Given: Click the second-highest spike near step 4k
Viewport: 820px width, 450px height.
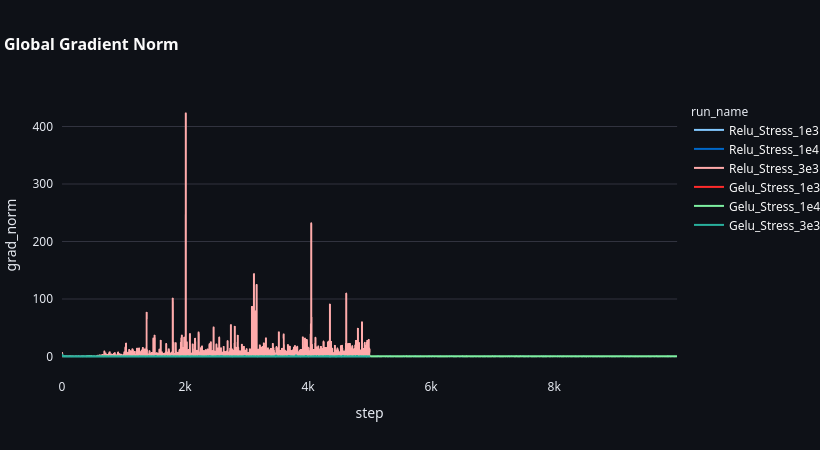Looking at the screenshot, I should (x=311, y=224).
